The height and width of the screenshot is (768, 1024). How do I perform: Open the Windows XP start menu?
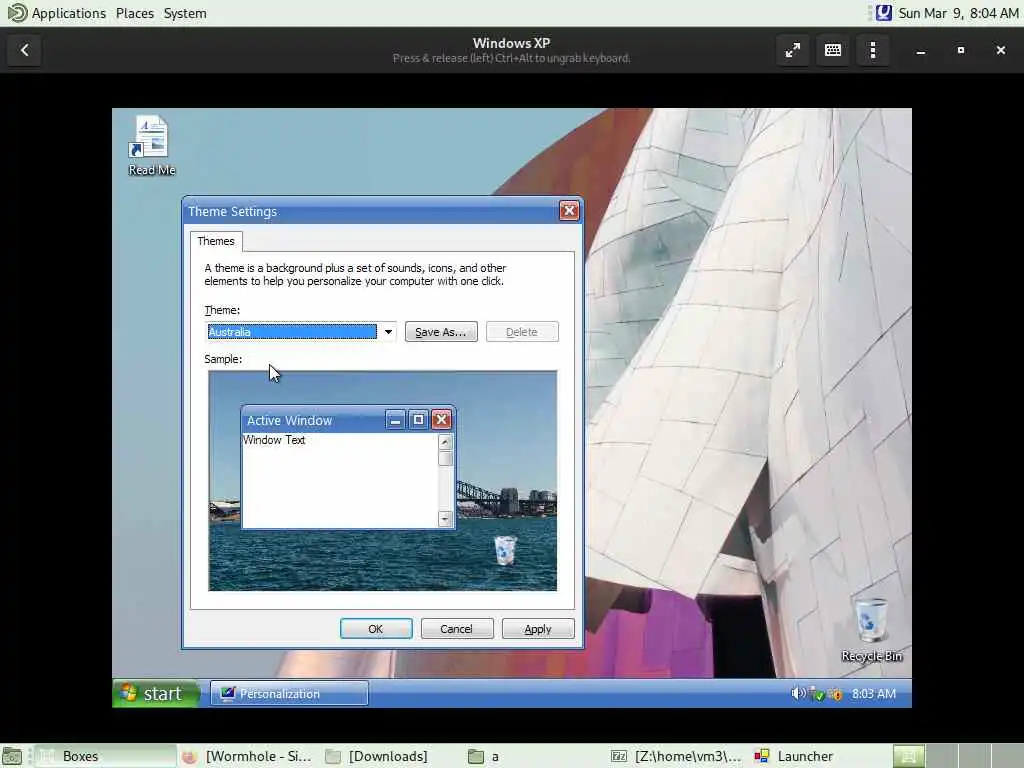(155, 694)
